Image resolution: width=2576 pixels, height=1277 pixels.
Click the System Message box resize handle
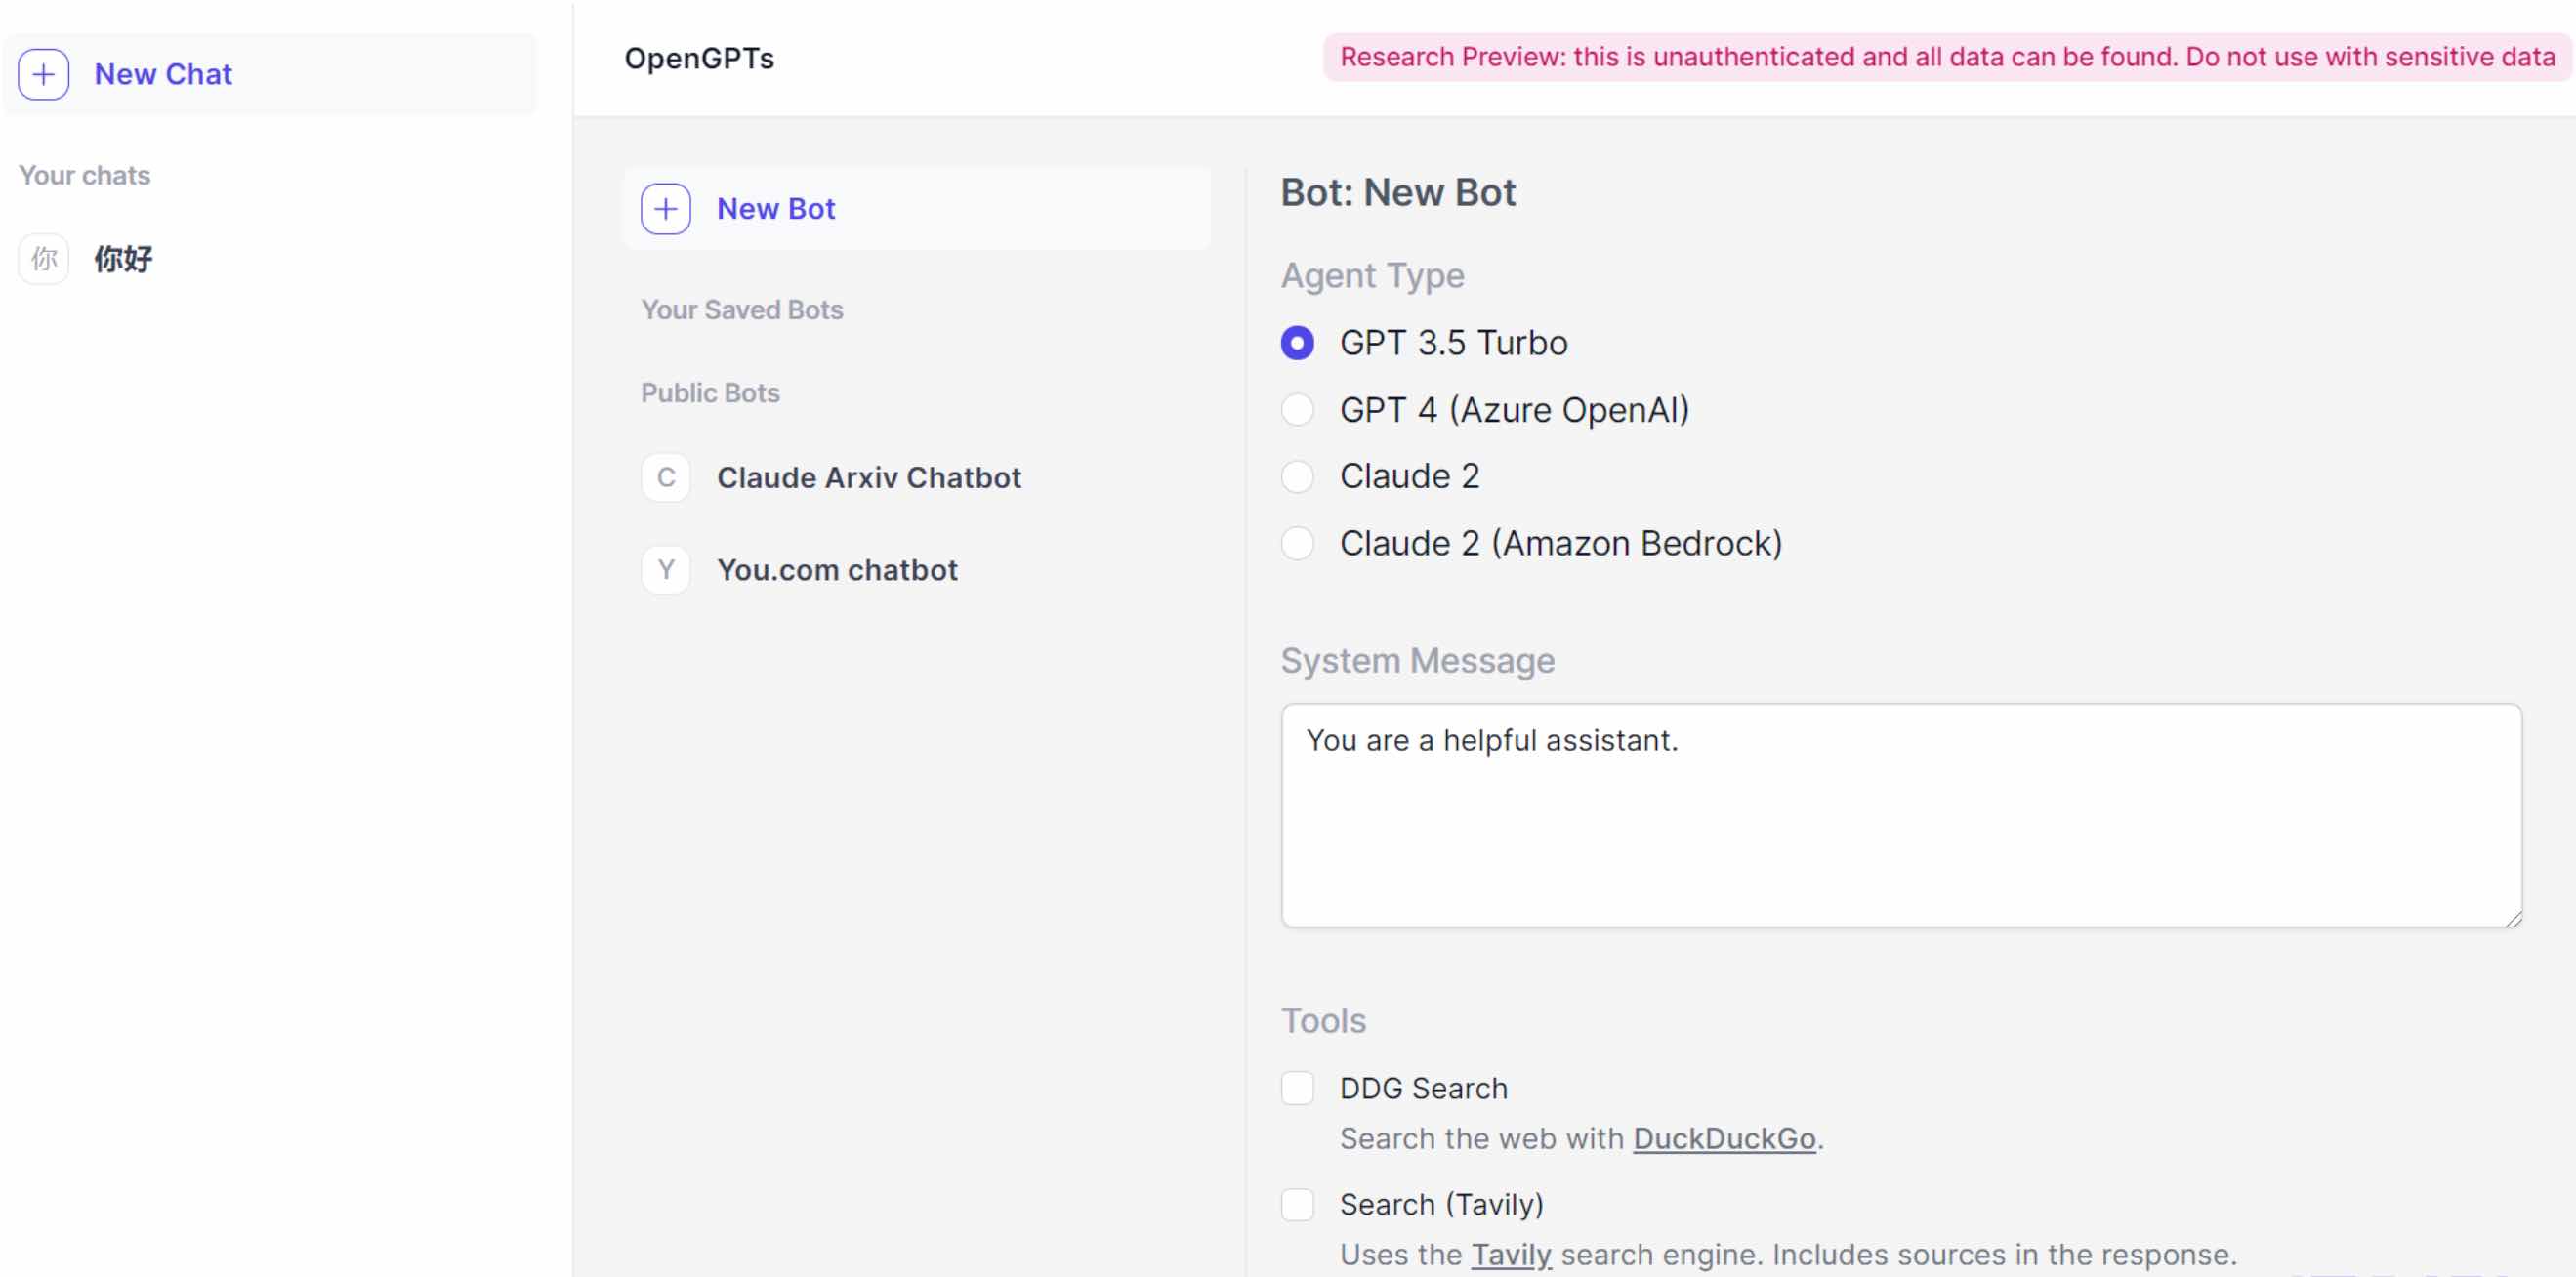coord(2513,919)
